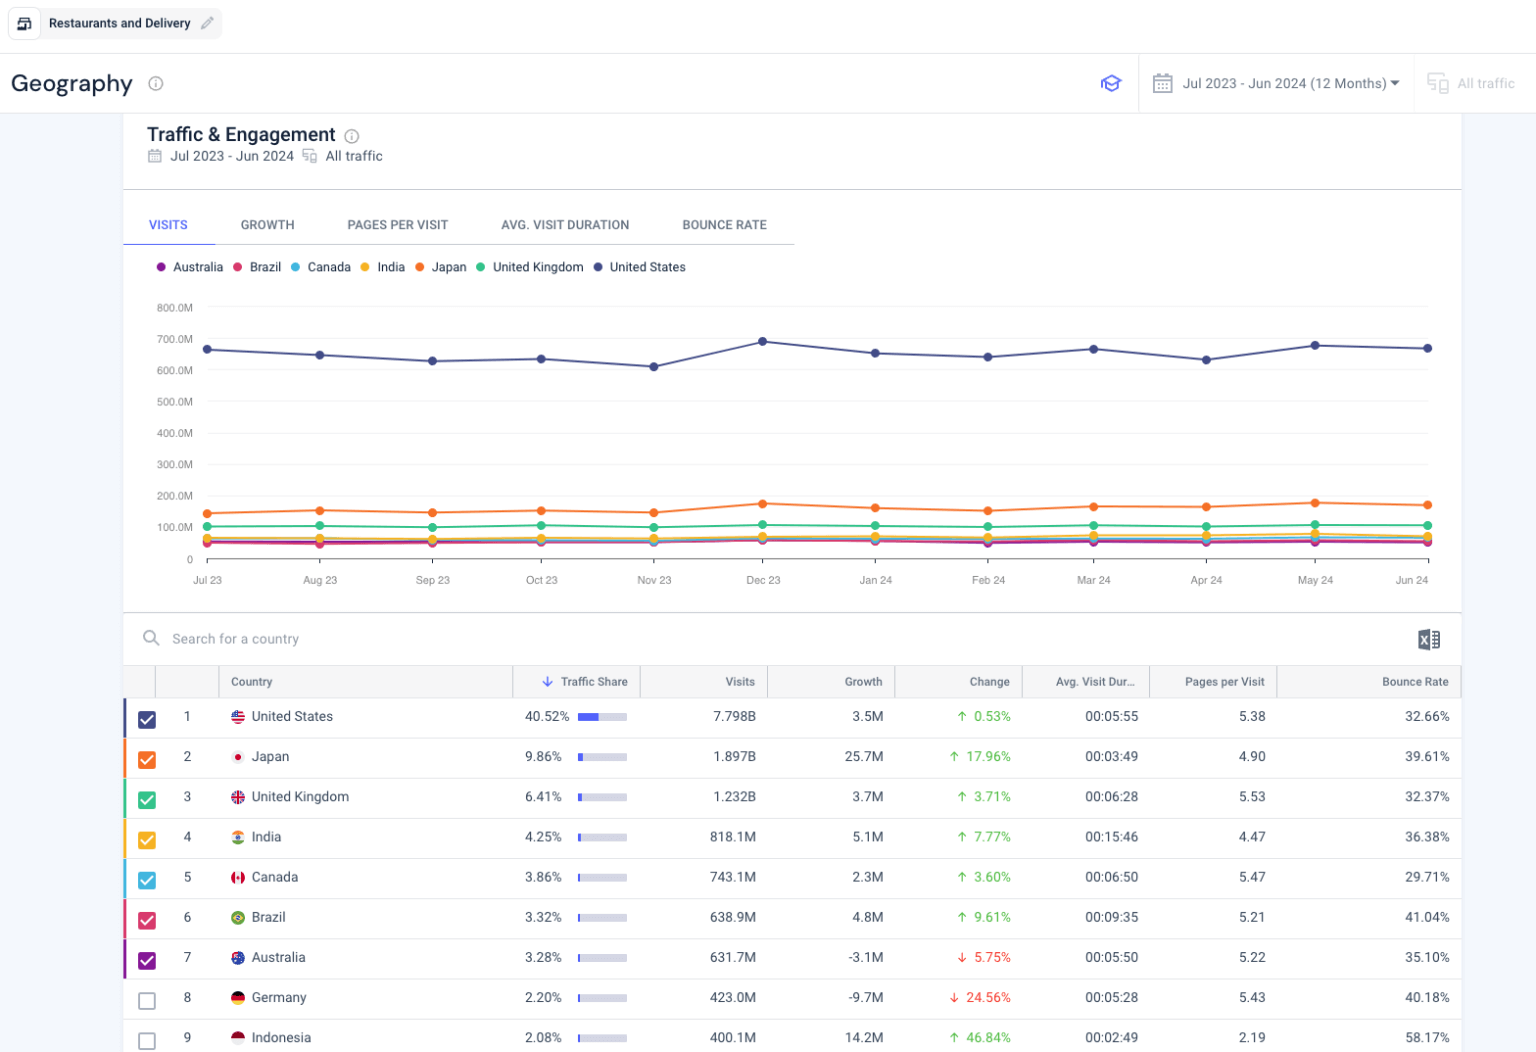Click the All traffic filter icon
This screenshot has height=1052, width=1536.
[1438, 84]
